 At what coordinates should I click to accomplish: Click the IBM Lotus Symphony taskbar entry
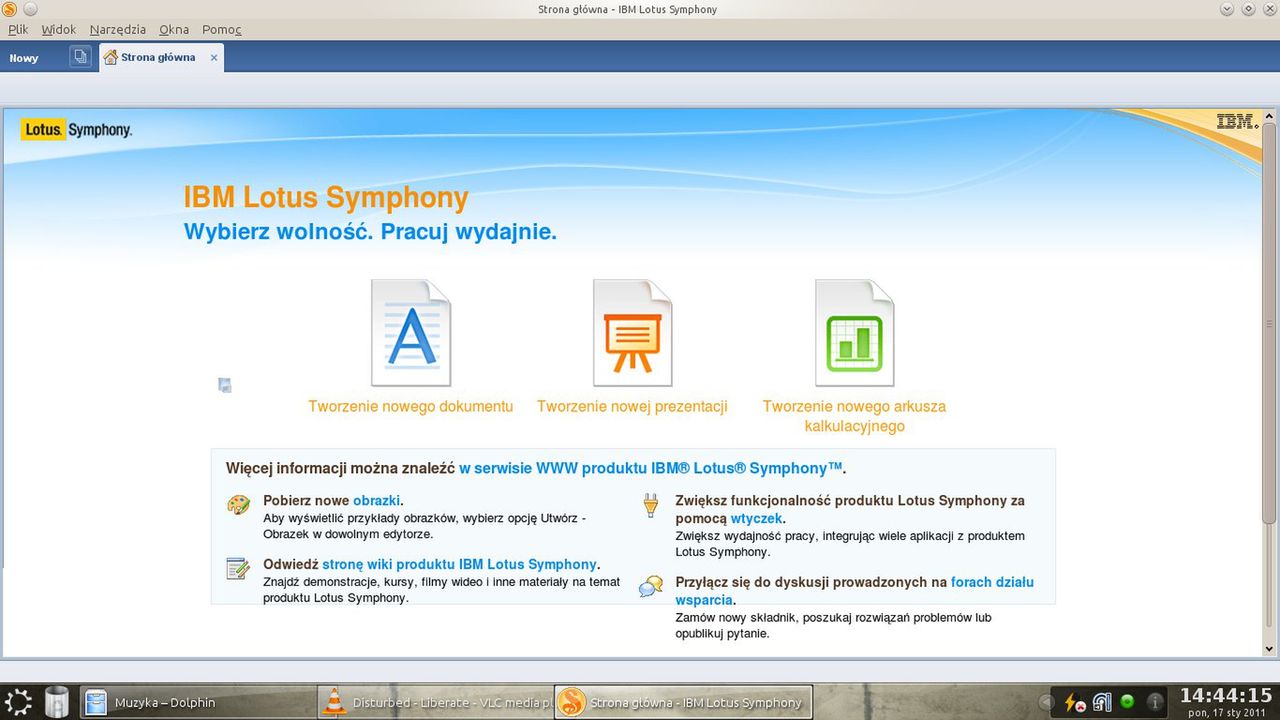[x=683, y=702]
